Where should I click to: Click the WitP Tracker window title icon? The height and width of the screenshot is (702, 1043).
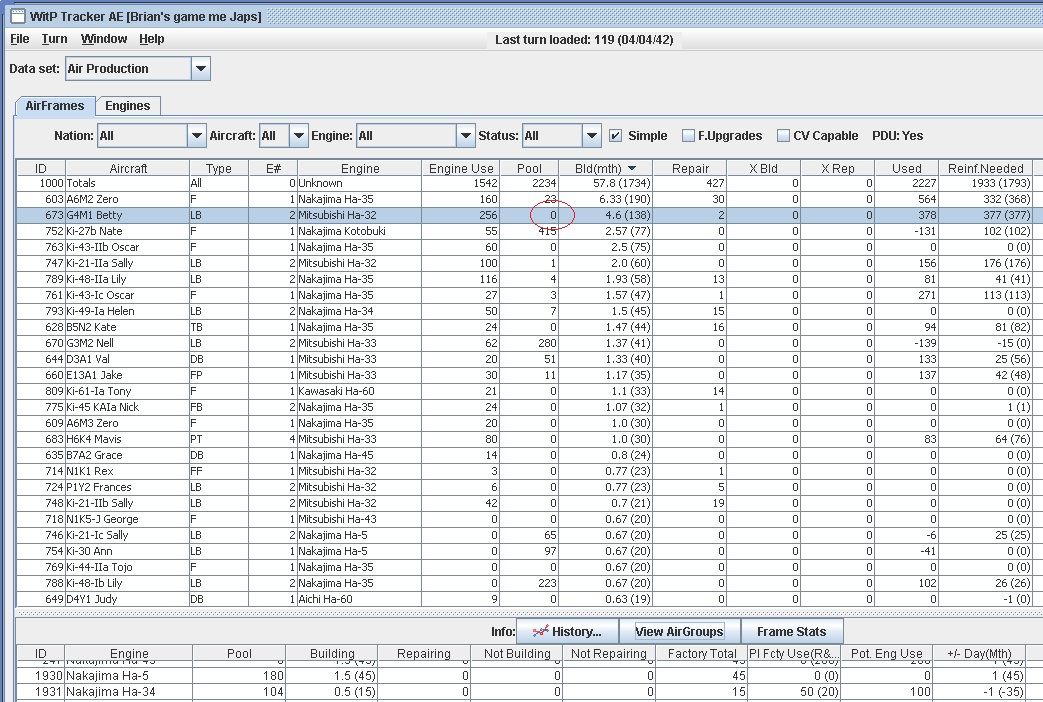pyautogui.click(x=17, y=15)
